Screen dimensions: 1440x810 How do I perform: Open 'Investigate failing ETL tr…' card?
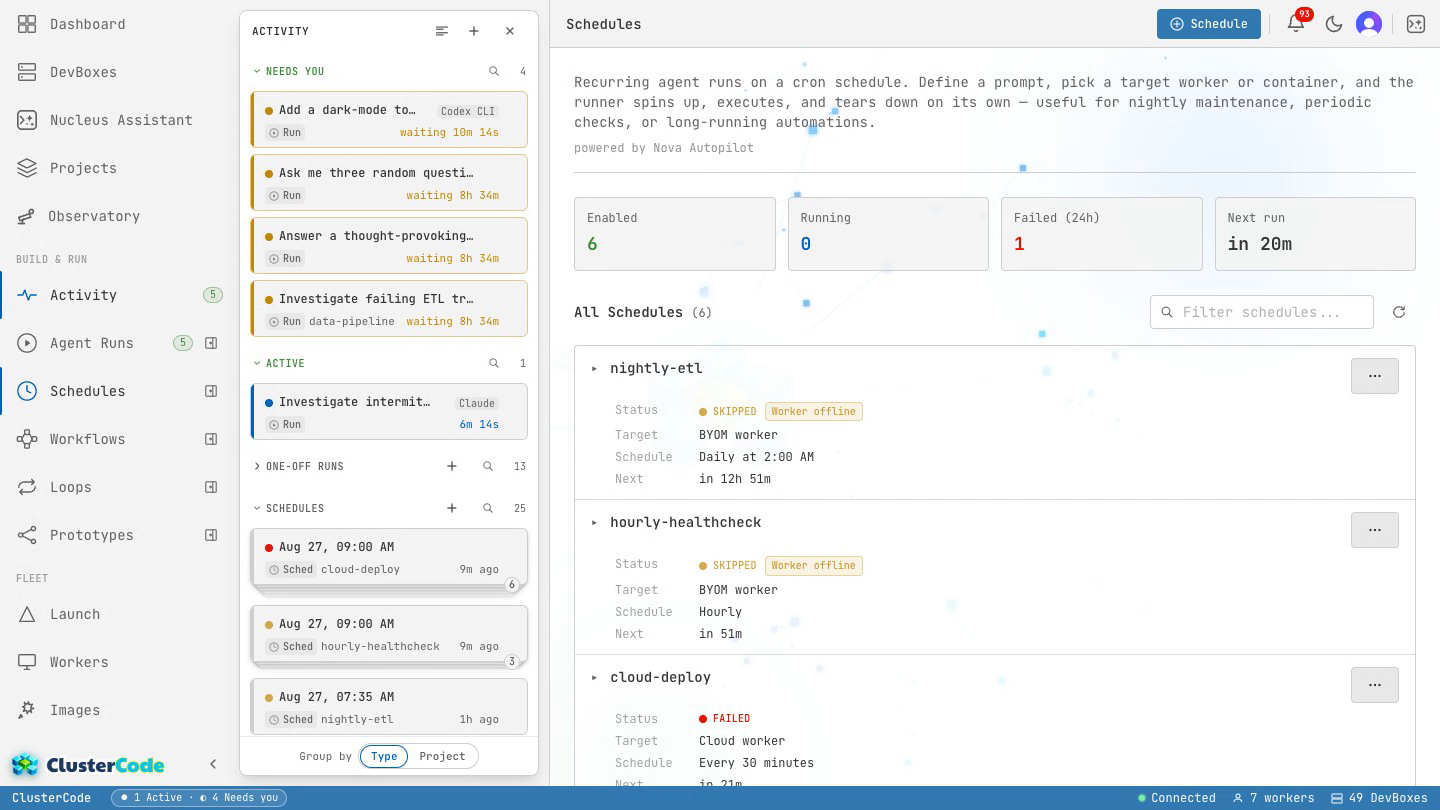(389, 309)
